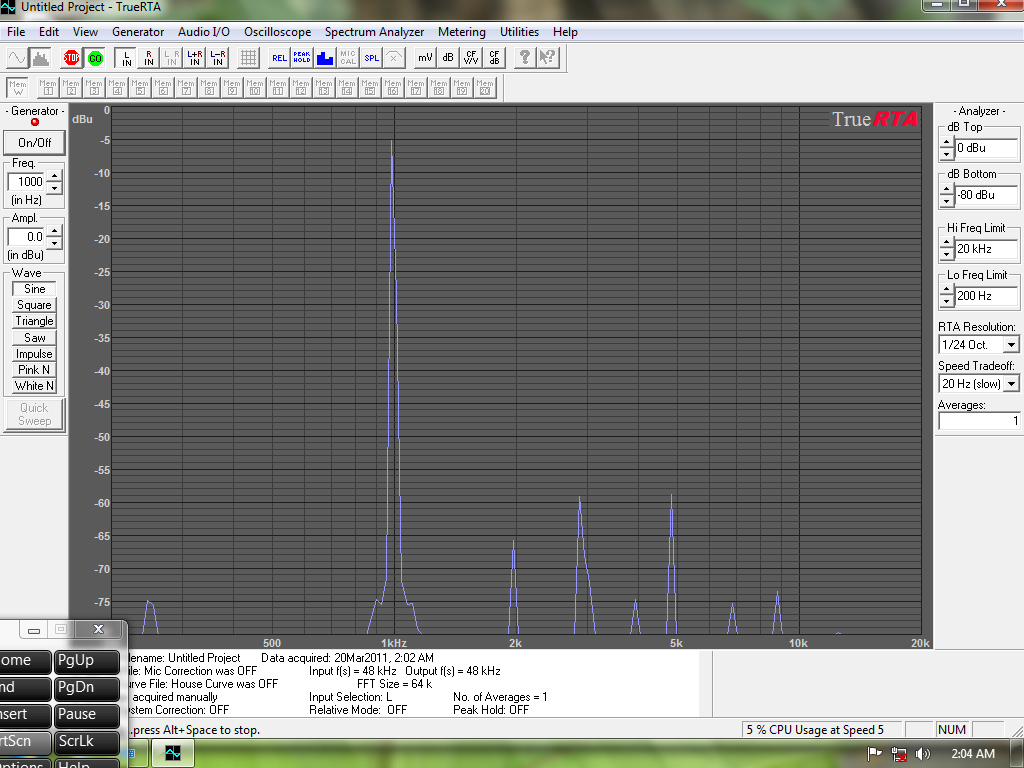This screenshot has height=768, width=1024.
Task: Increase generator Ampl. with up arrow
Action: [55, 231]
